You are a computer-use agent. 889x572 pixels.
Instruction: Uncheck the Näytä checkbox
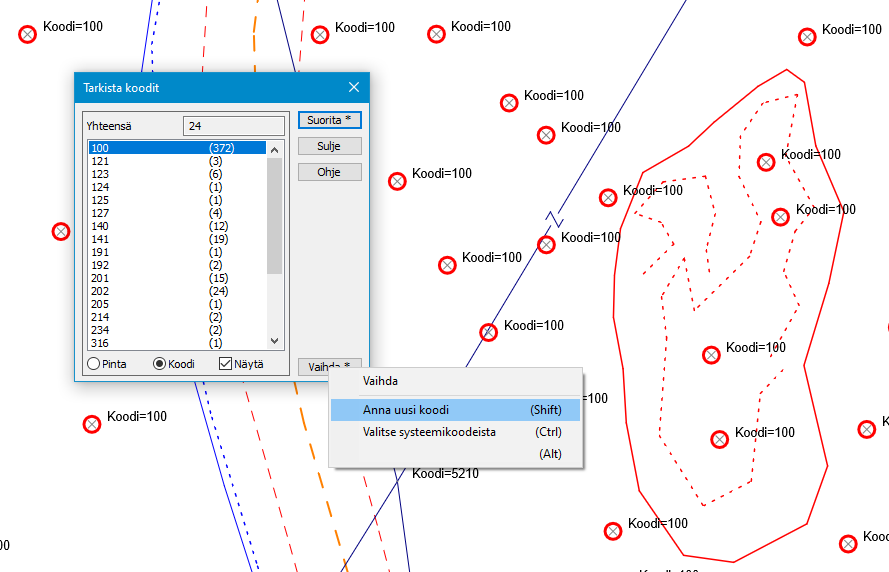226,364
